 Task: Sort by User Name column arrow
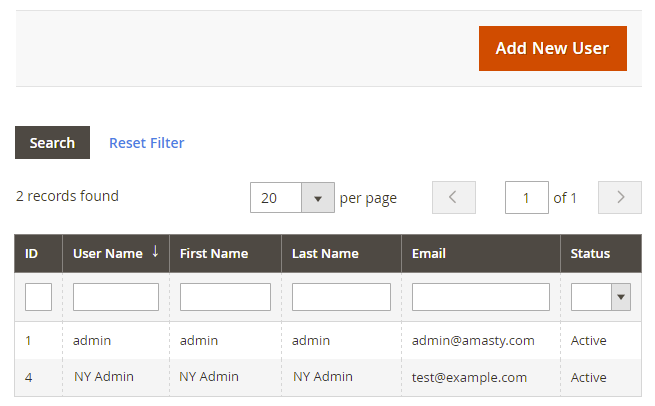coord(155,253)
